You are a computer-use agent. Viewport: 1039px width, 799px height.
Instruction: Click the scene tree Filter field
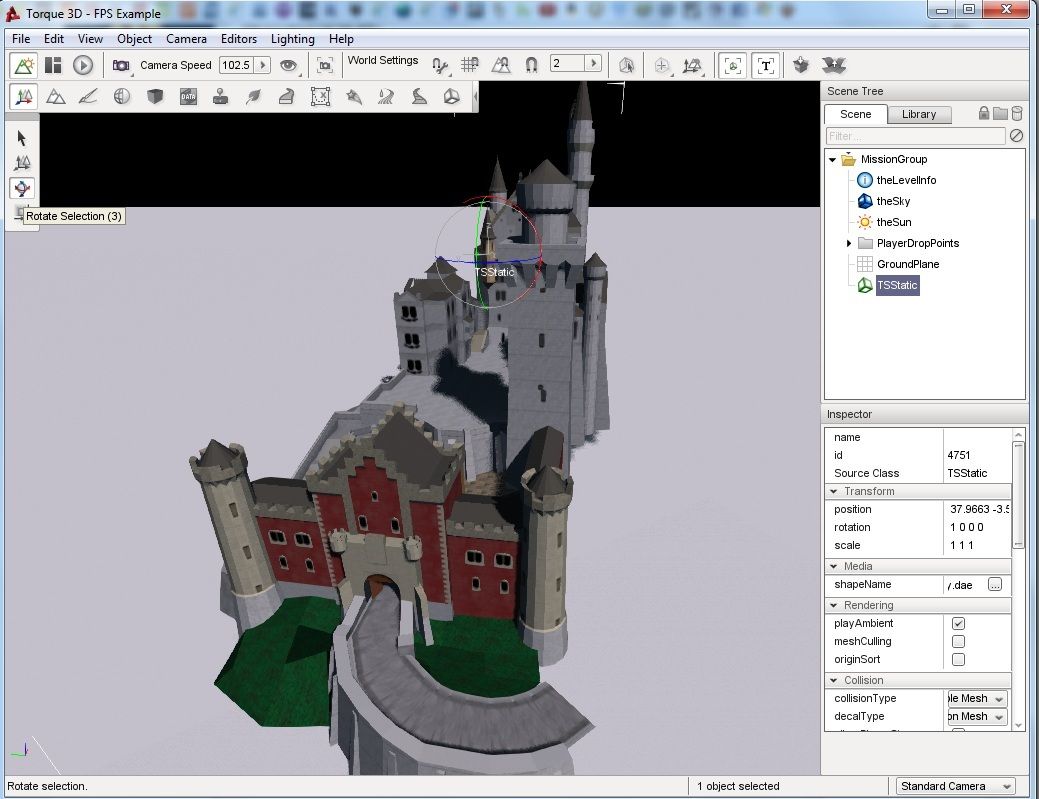[x=915, y=136]
